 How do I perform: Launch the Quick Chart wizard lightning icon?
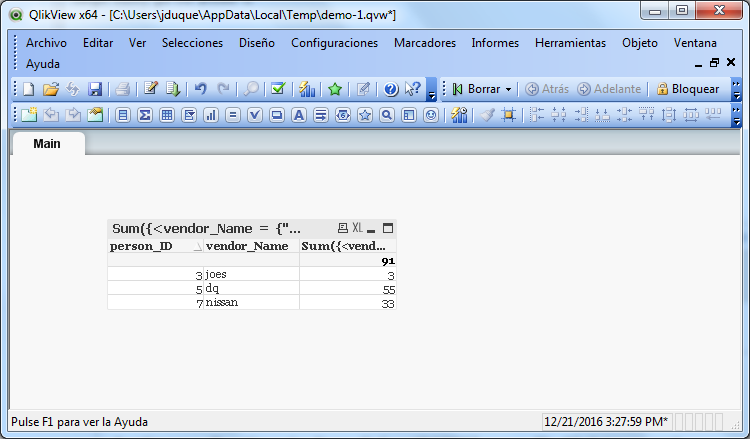point(307,89)
